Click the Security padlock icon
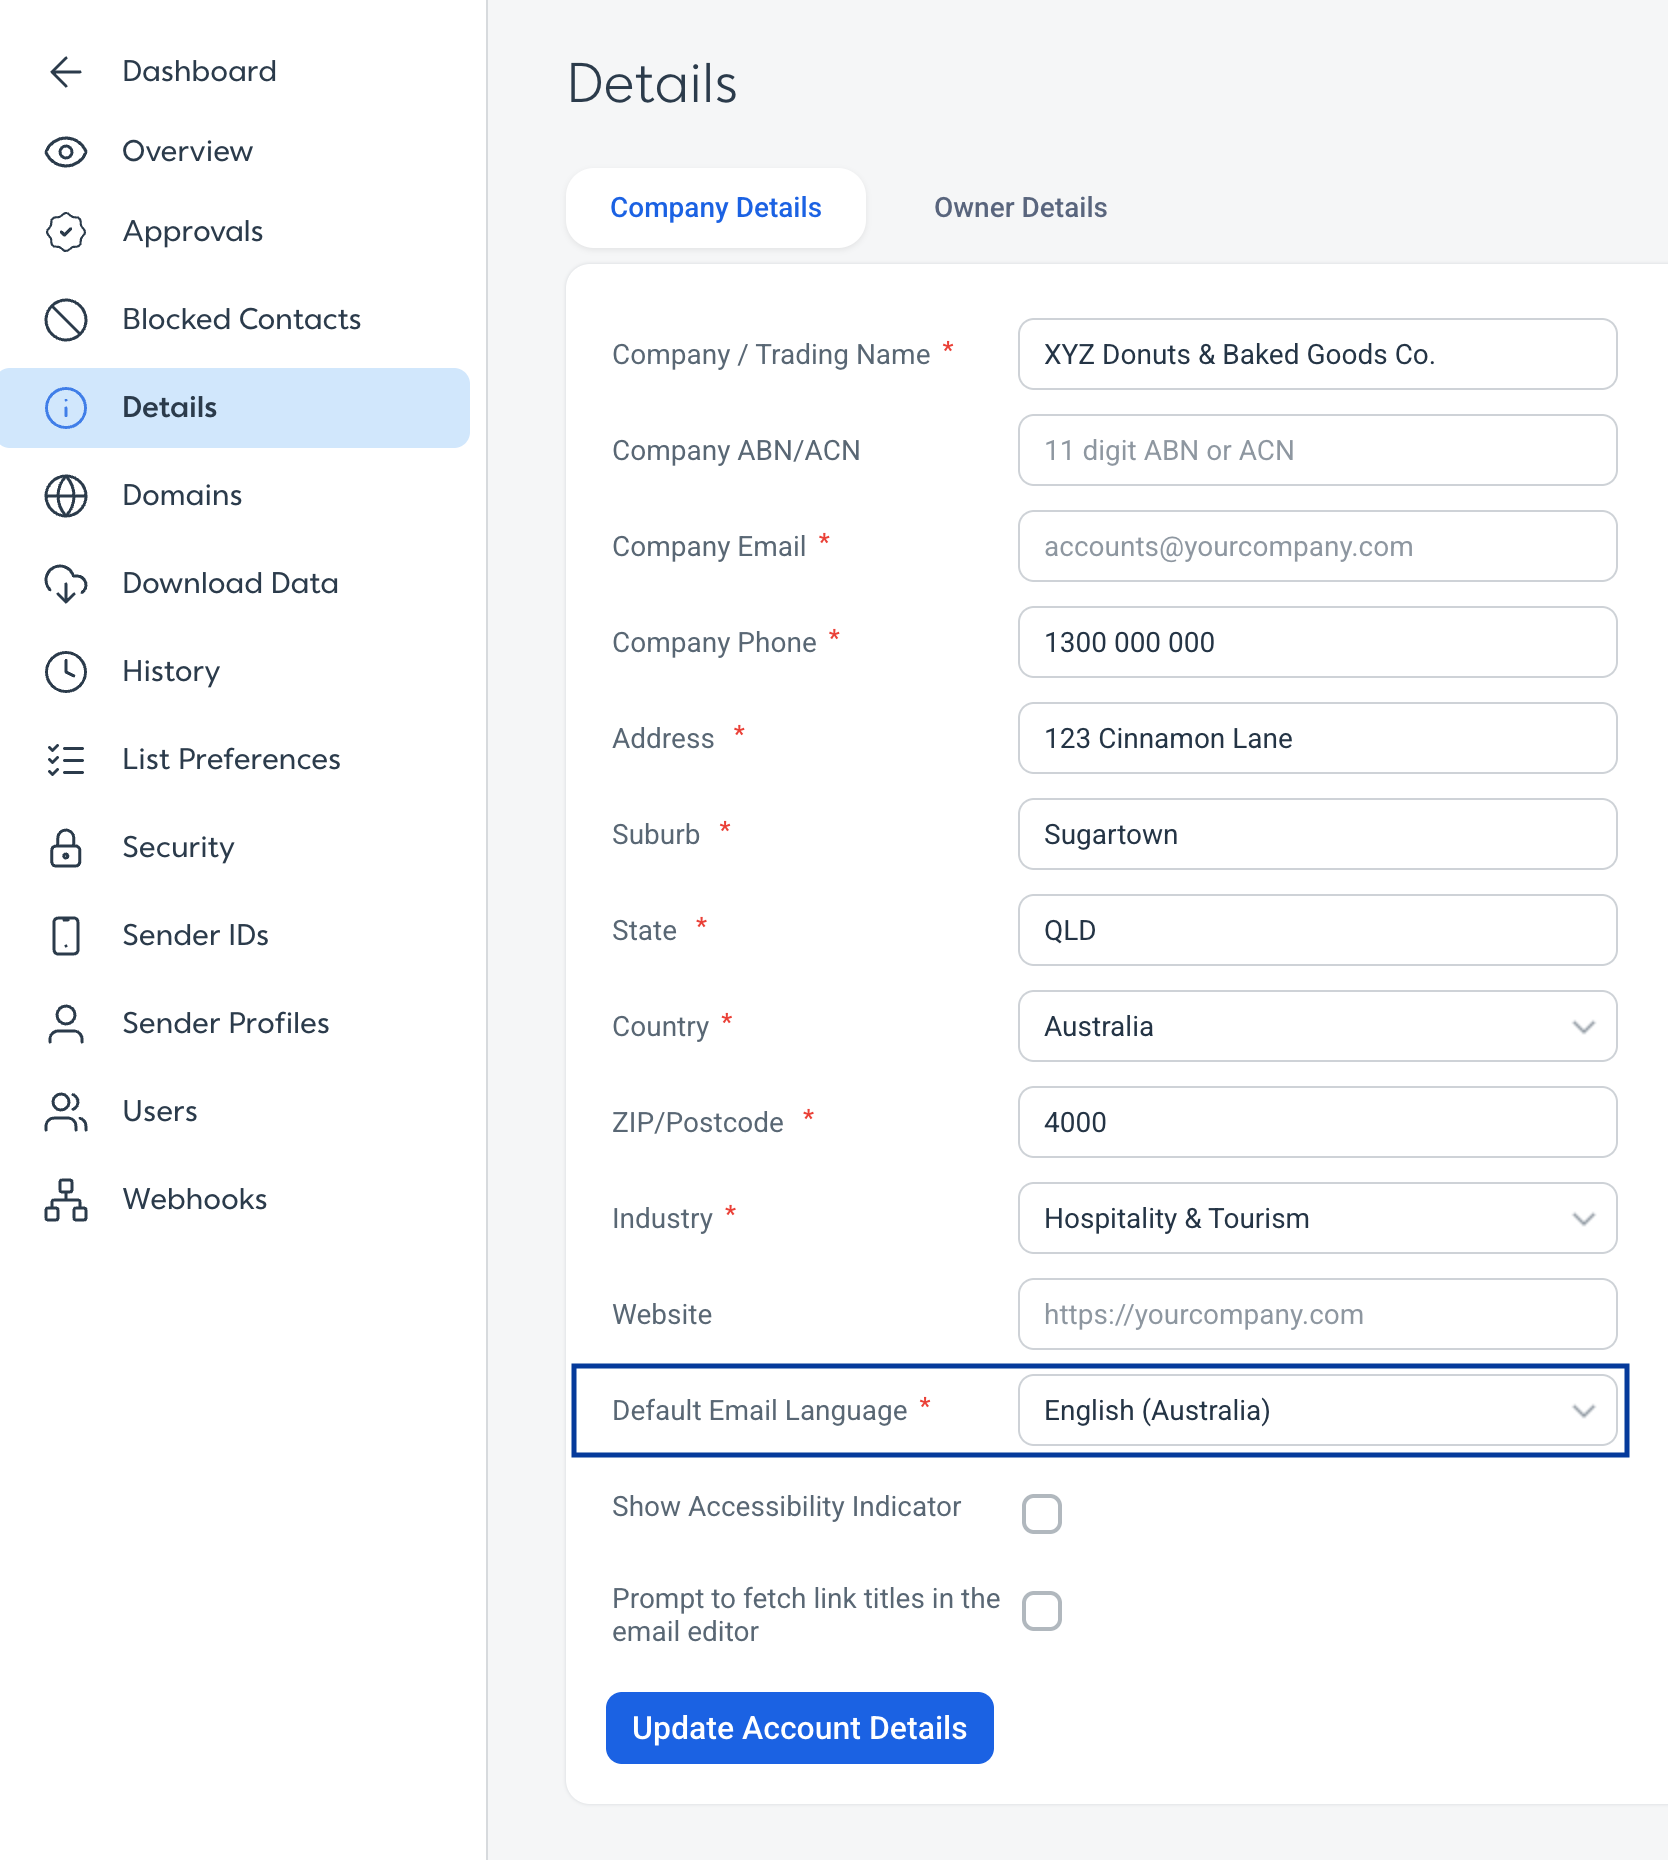This screenshot has height=1860, width=1668. tap(66, 848)
